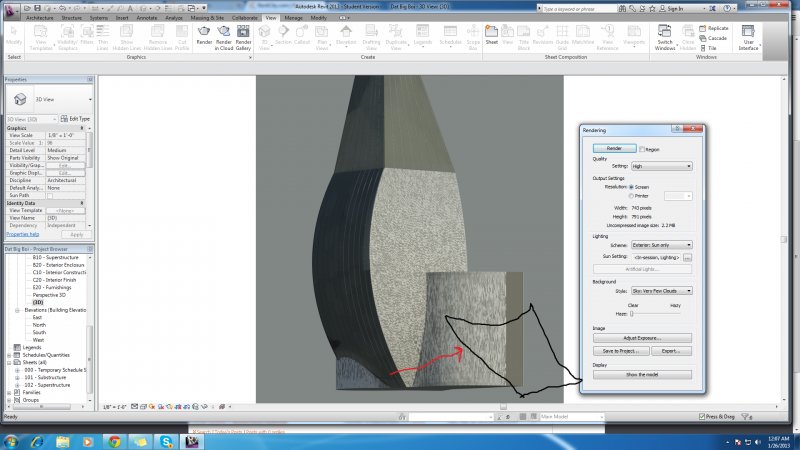Screen dimensions: 800x450
Task: Click the Adjust Exposure button
Action: 640,338
